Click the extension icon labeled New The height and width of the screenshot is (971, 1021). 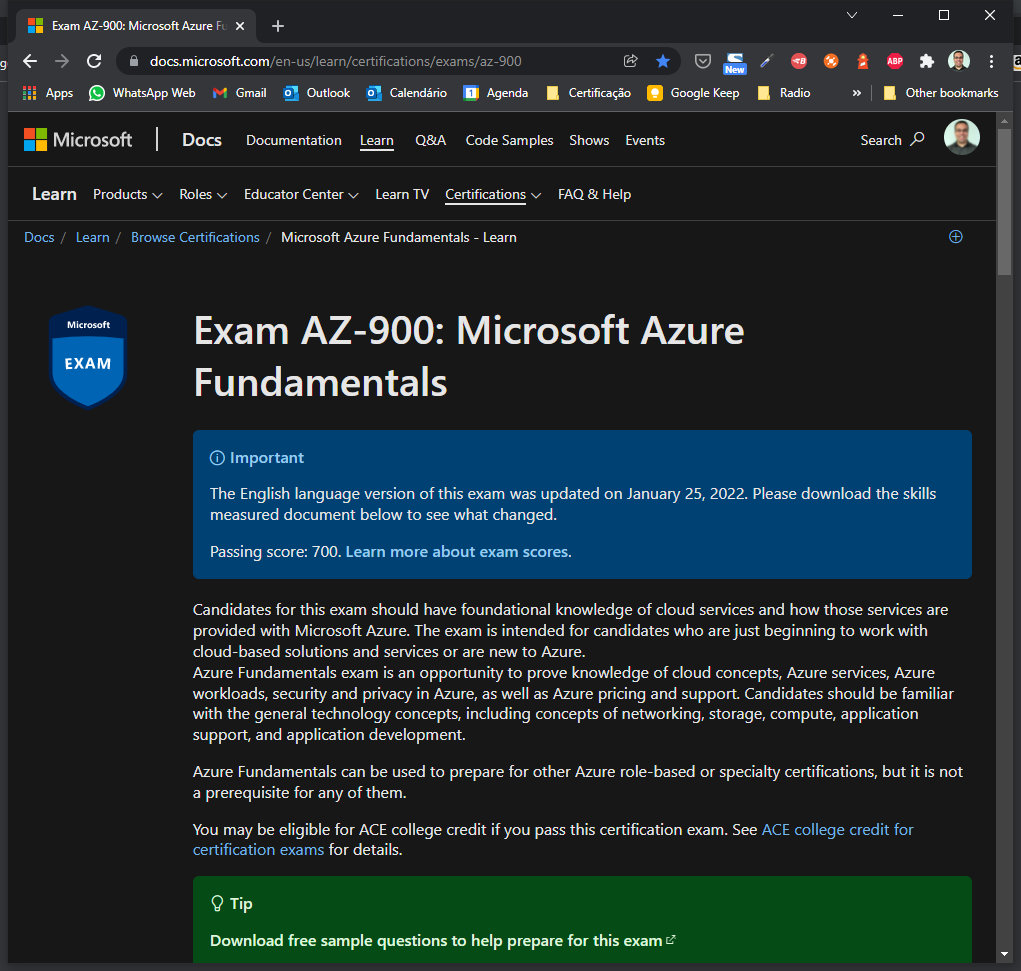(734, 63)
